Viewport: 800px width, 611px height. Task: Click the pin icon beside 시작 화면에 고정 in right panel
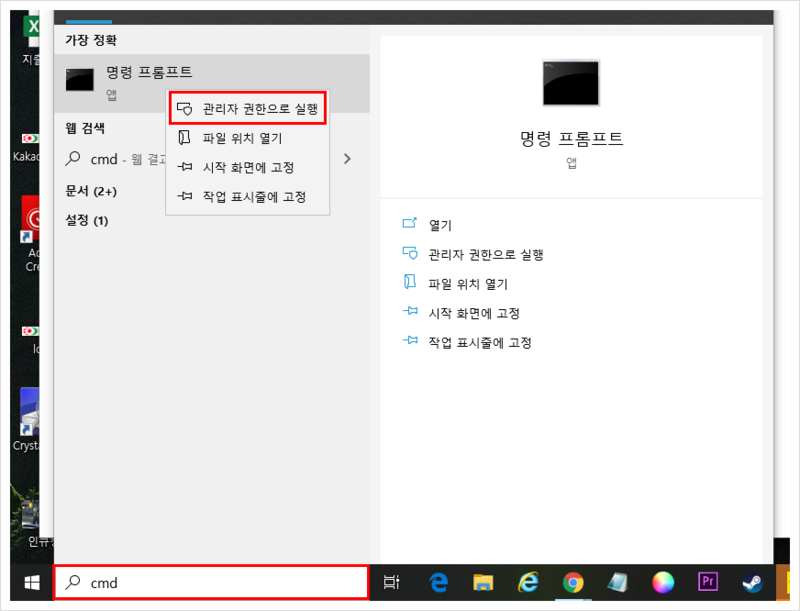pyautogui.click(x=410, y=311)
